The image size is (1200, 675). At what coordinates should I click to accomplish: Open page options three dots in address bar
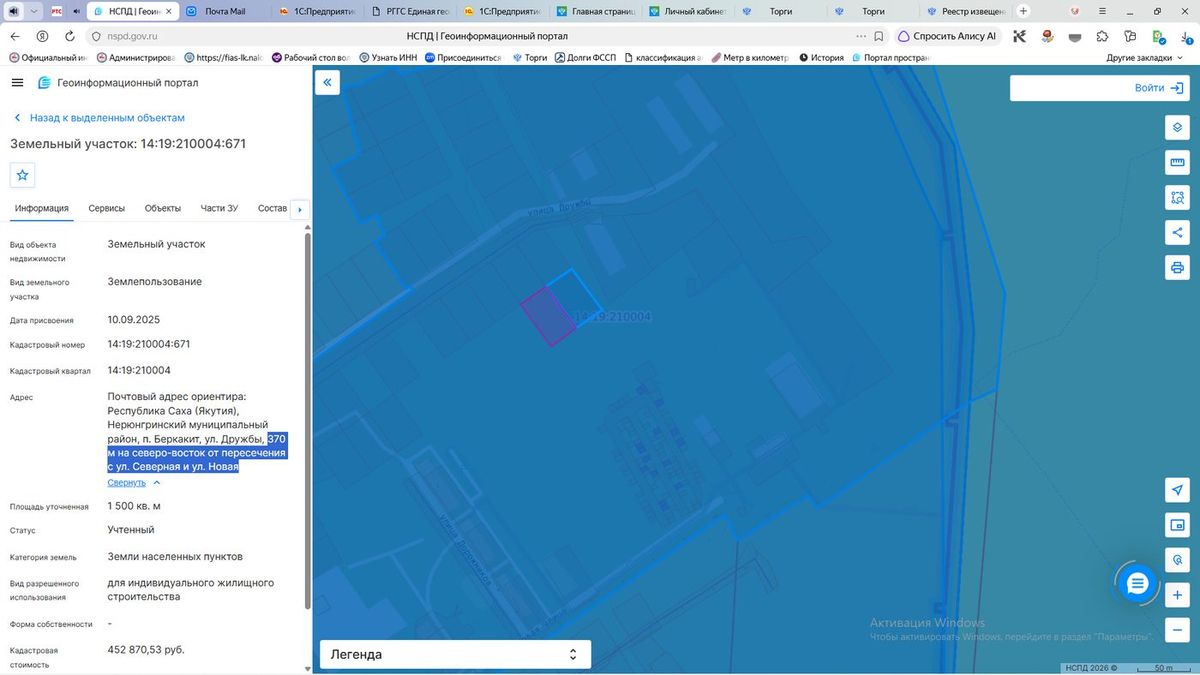coord(861,36)
